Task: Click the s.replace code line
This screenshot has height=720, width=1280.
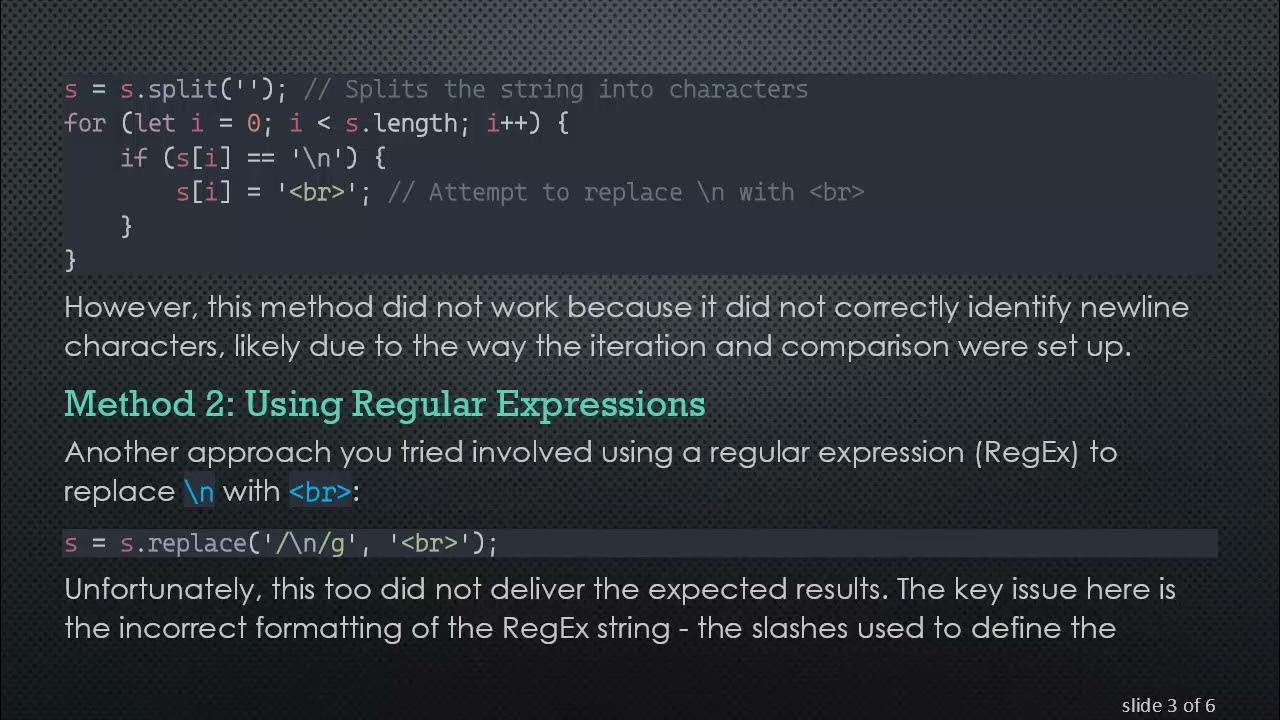Action: point(280,543)
